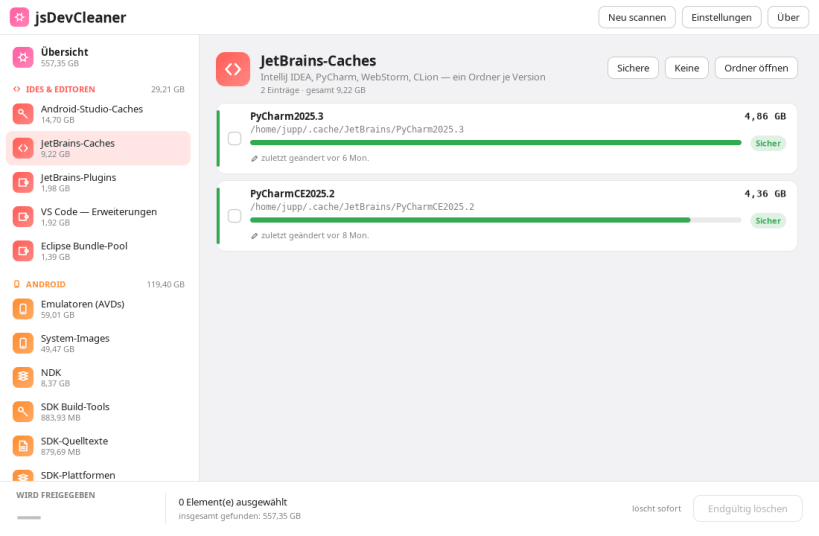The width and height of the screenshot is (819, 536).
Task: Click the 'löscht sofort' label
Action: click(656, 509)
